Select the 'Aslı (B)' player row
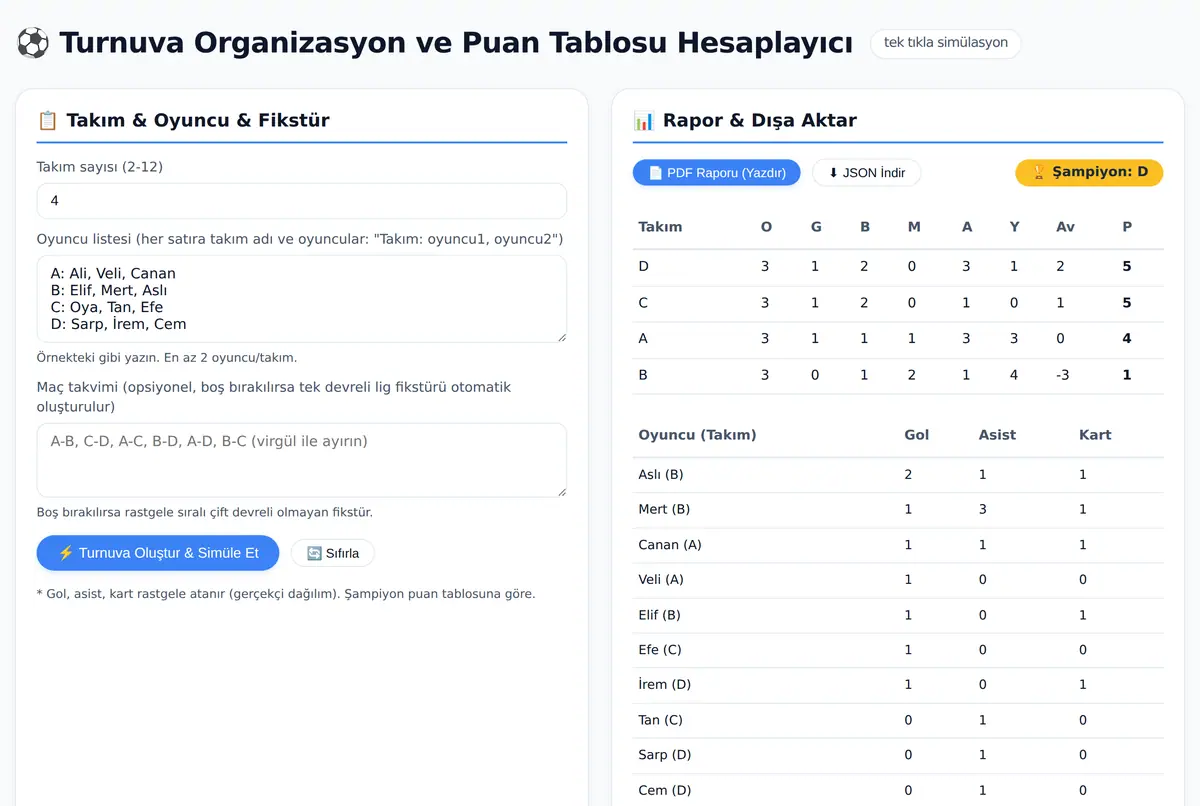This screenshot has height=806, width=1200. click(898, 475)
